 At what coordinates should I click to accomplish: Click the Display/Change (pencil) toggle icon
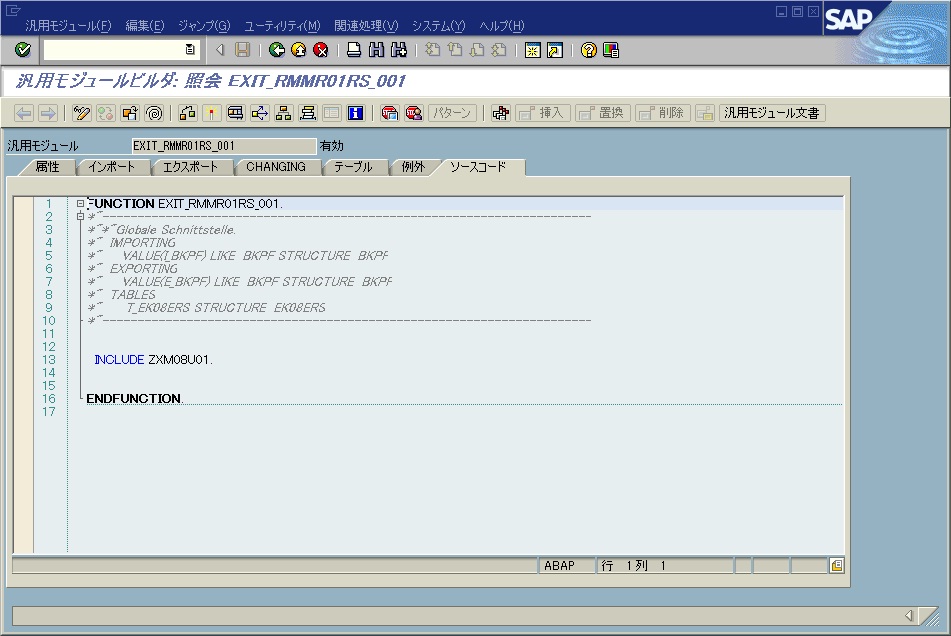click(x=80, y=113)
